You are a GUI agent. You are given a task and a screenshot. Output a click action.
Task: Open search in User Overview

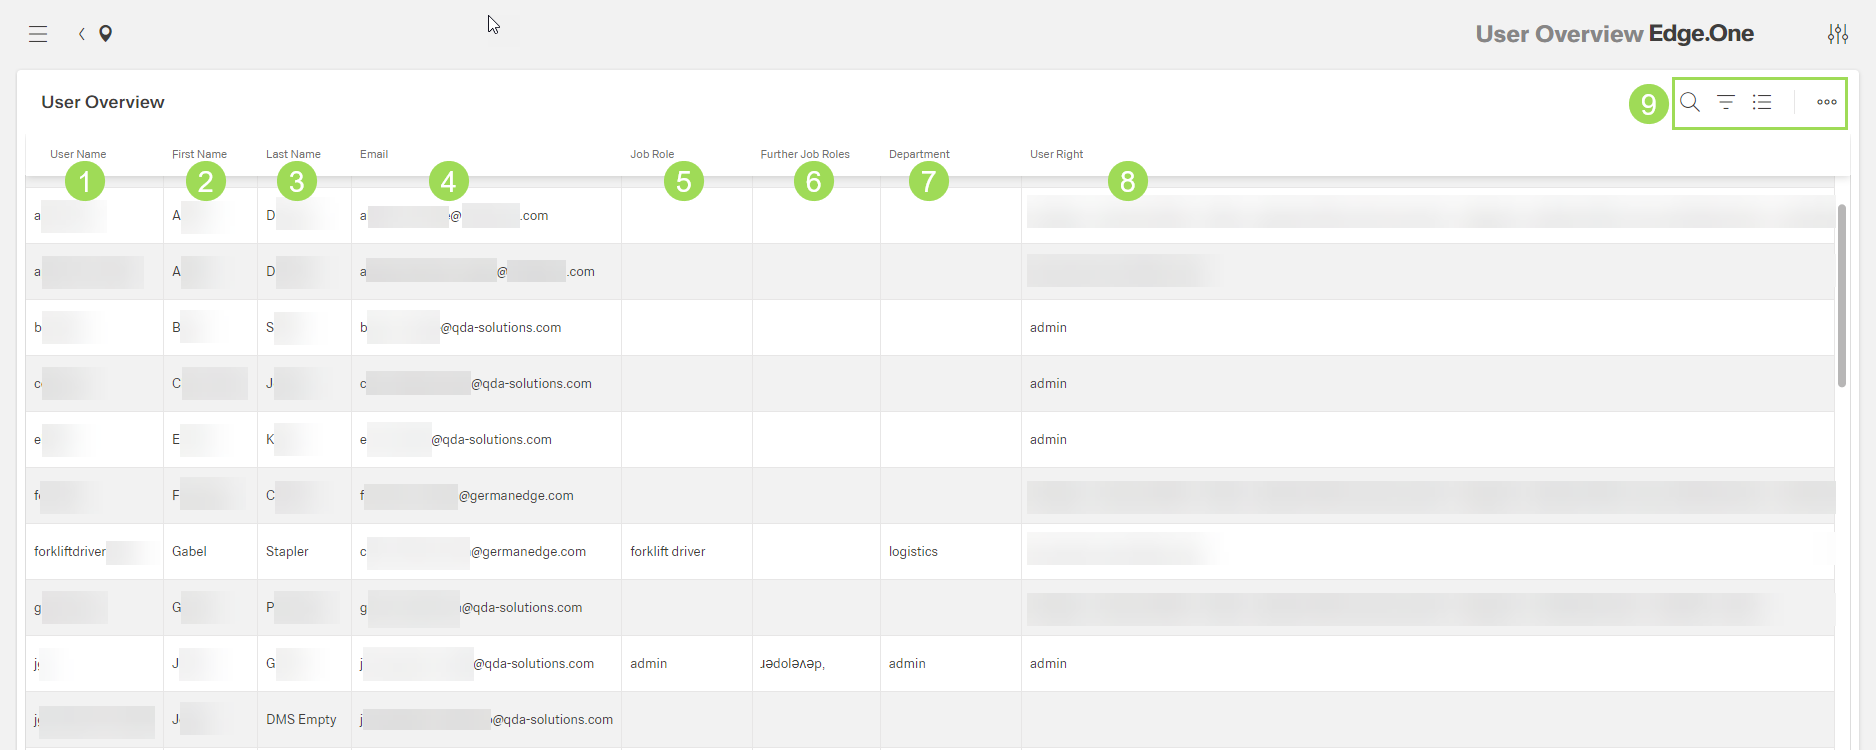point(1690,102)
